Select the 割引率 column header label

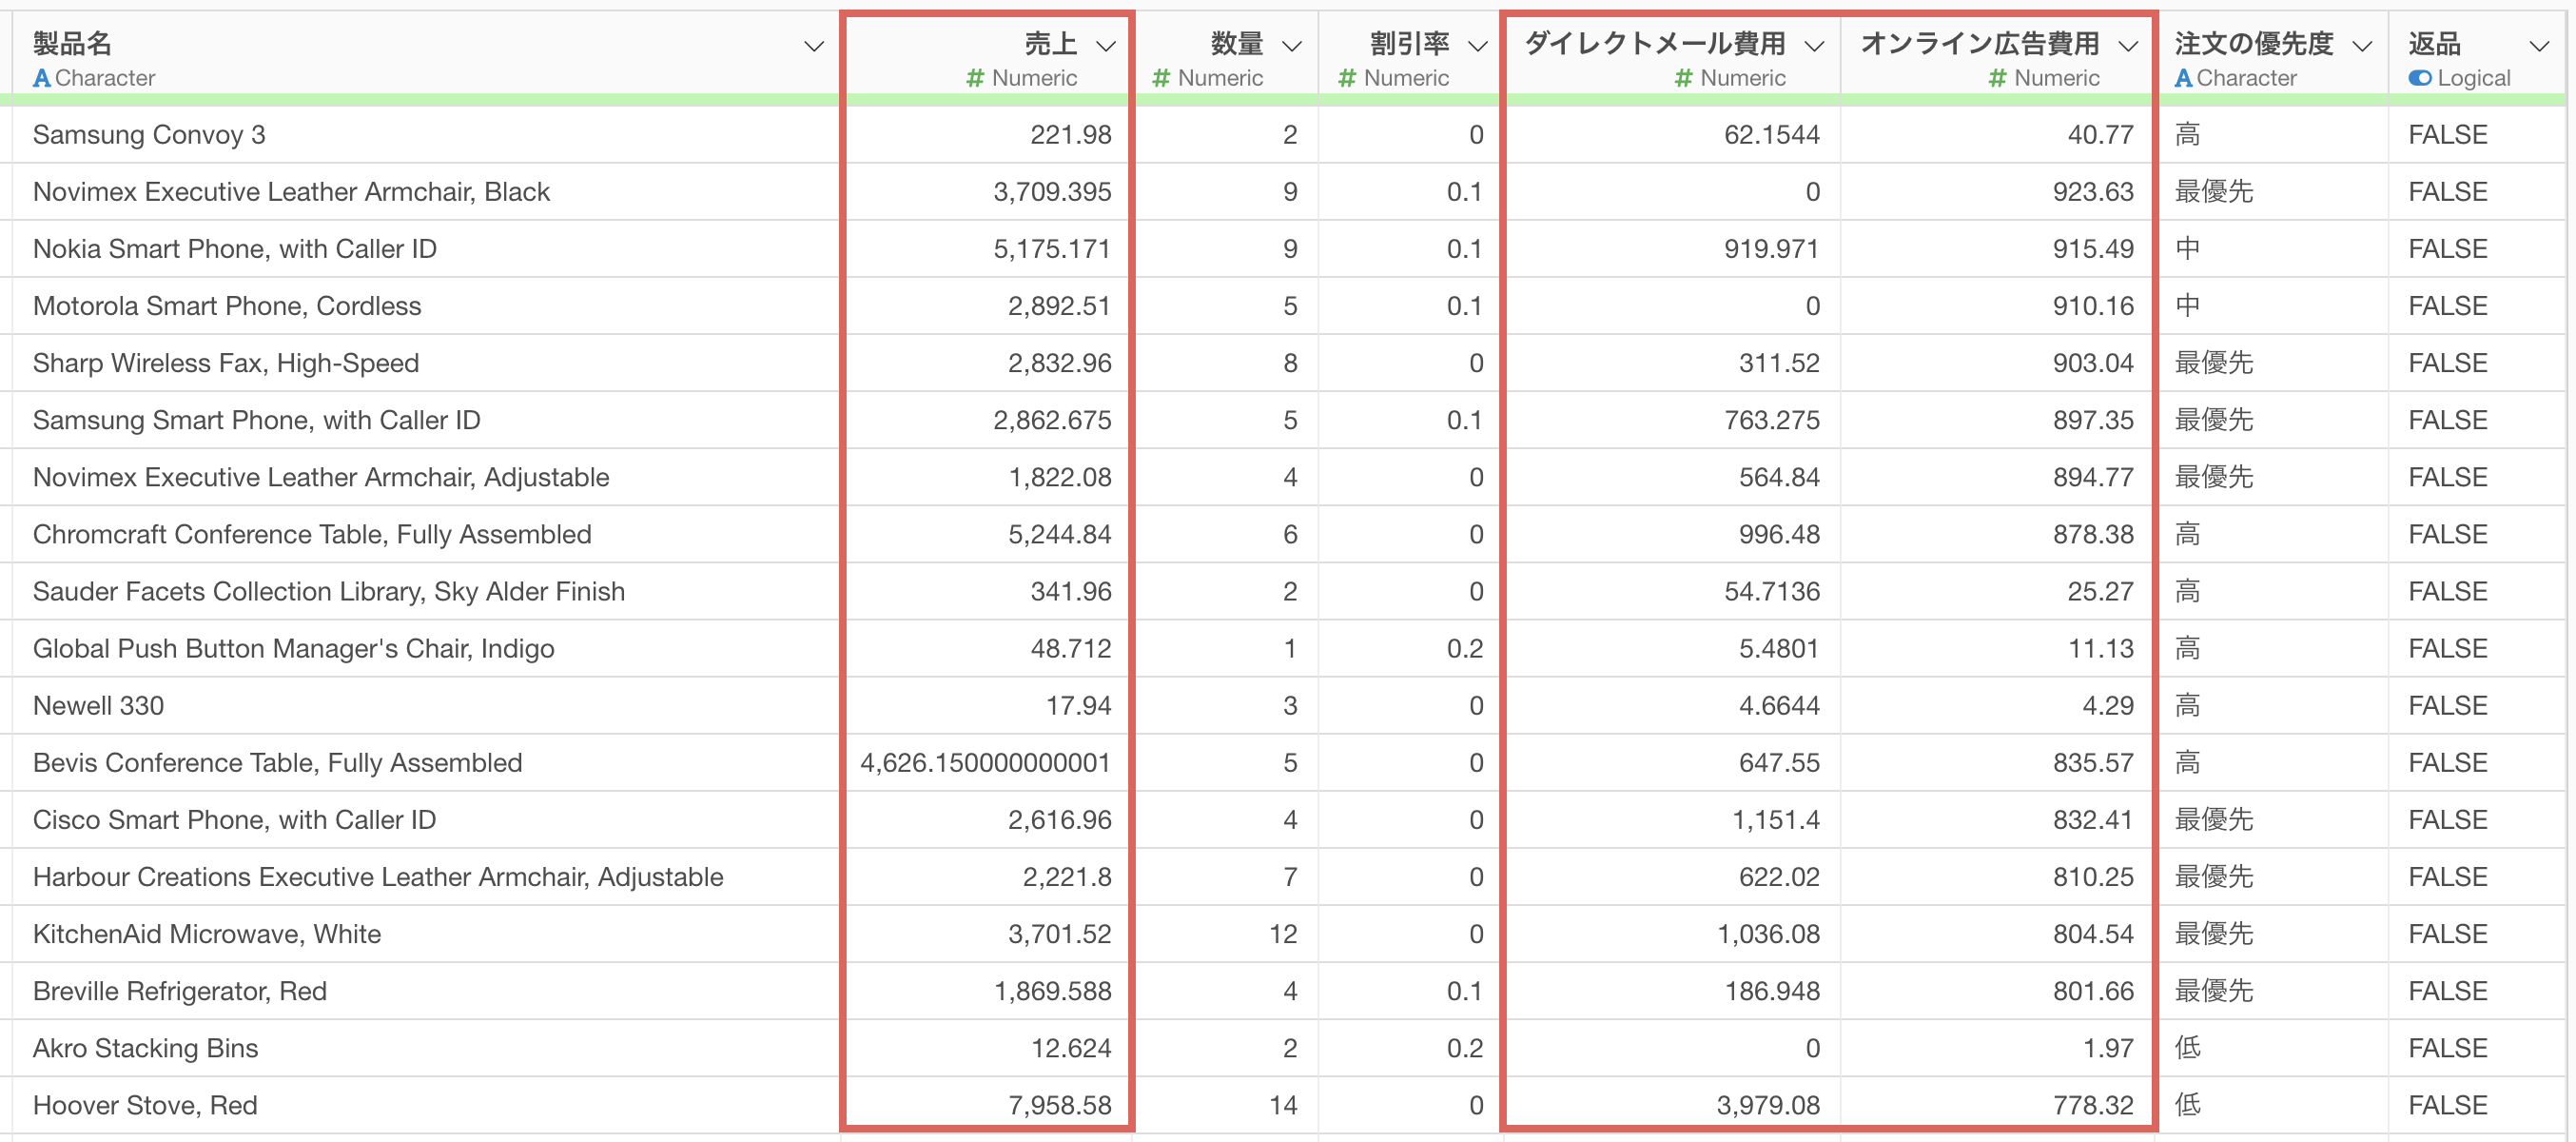click(1409, 44)
